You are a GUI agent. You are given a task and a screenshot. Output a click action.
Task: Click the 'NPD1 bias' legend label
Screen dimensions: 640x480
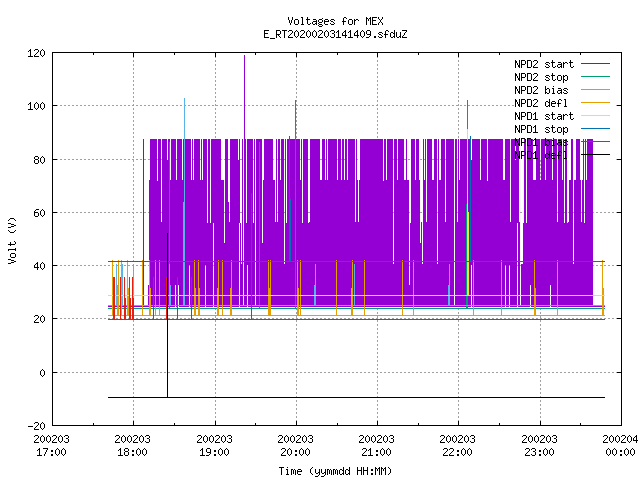541,142
